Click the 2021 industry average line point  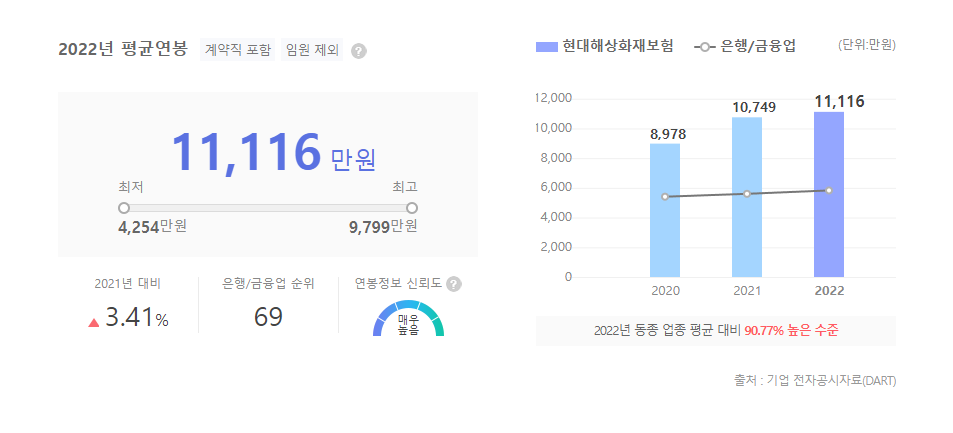[747, 193]
